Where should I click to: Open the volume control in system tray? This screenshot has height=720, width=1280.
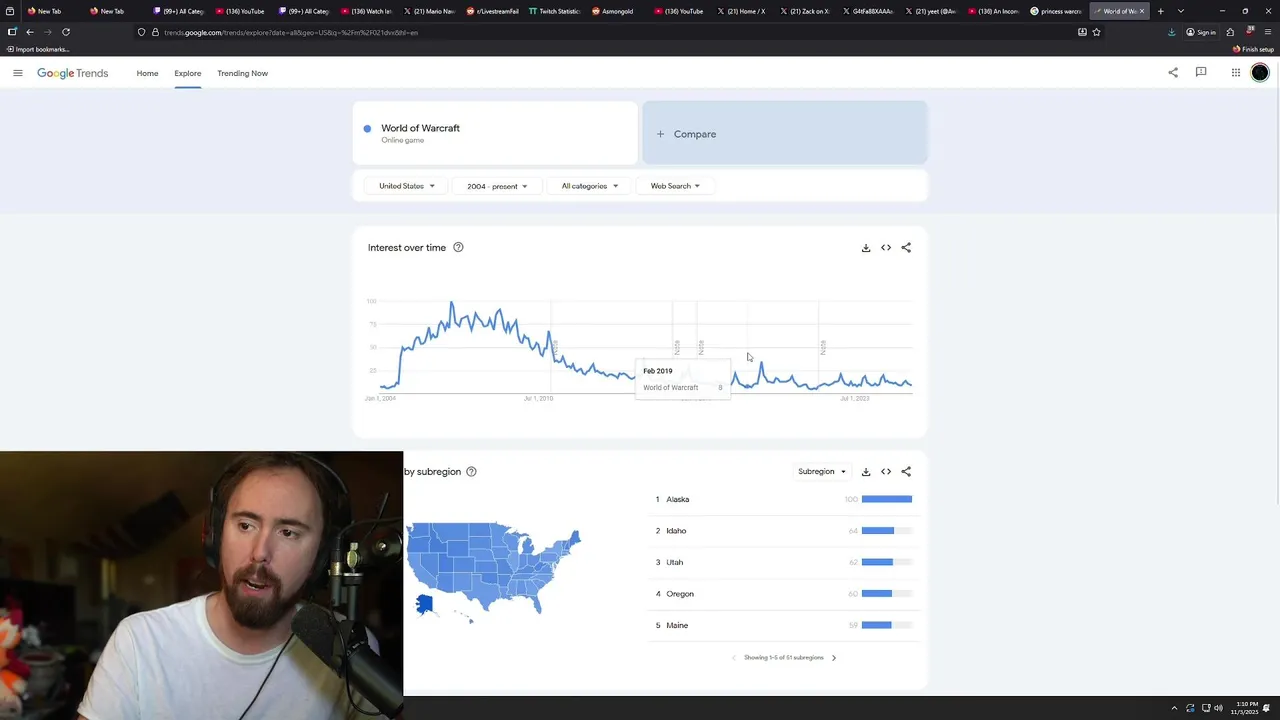[1217, 708]
